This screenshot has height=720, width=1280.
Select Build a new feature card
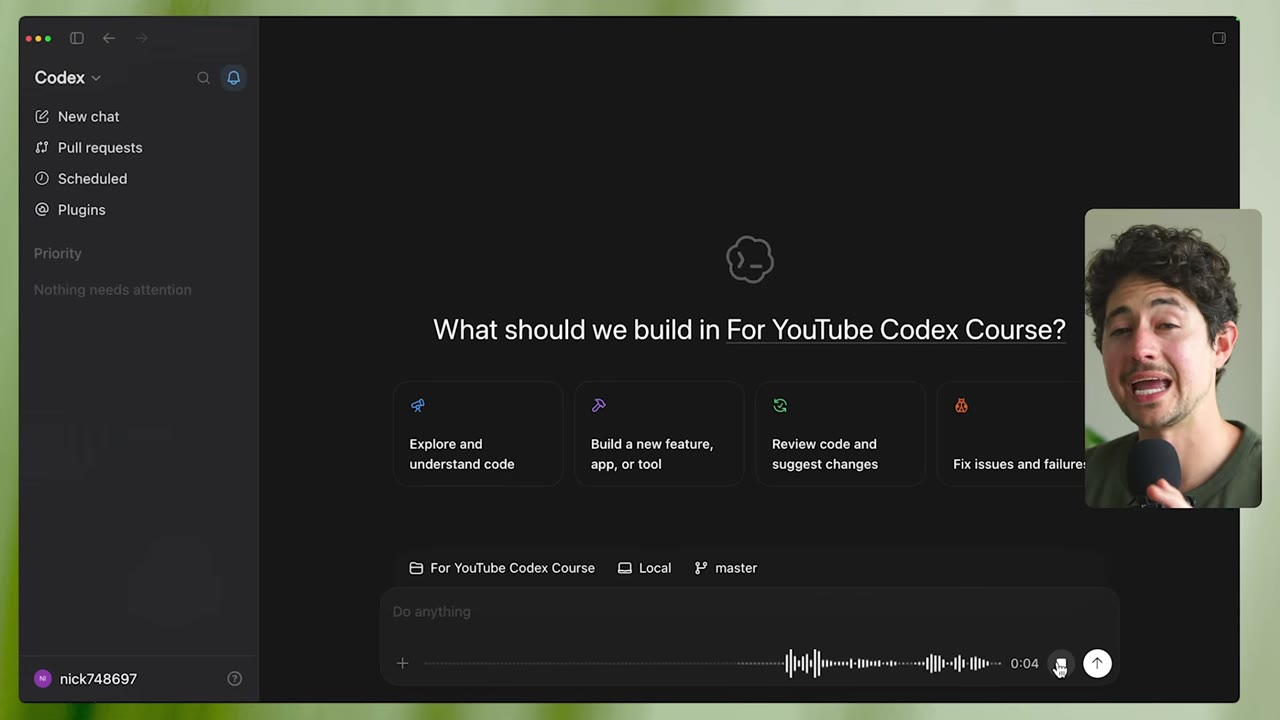pyautogui.click(x=659, y=434)
